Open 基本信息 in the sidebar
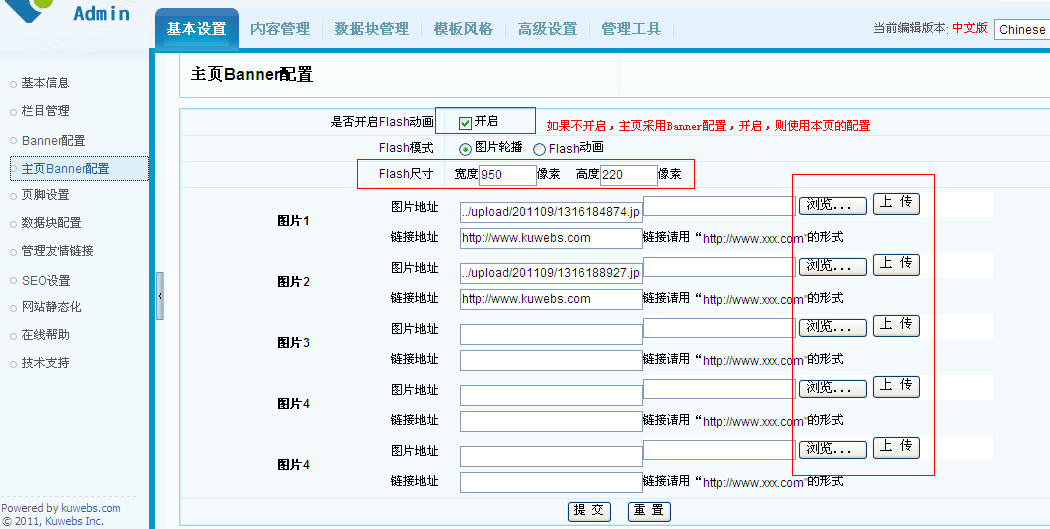The image size is (1050, 529). (x=45, y=83)
